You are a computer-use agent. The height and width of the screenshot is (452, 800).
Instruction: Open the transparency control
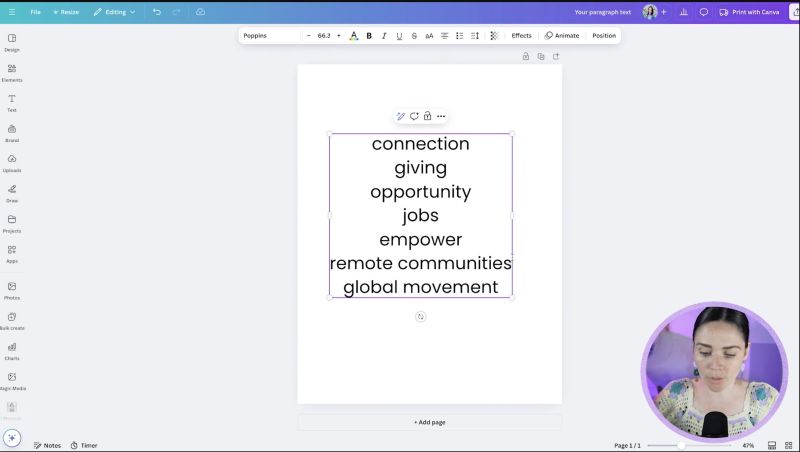(x=494, y=36)
